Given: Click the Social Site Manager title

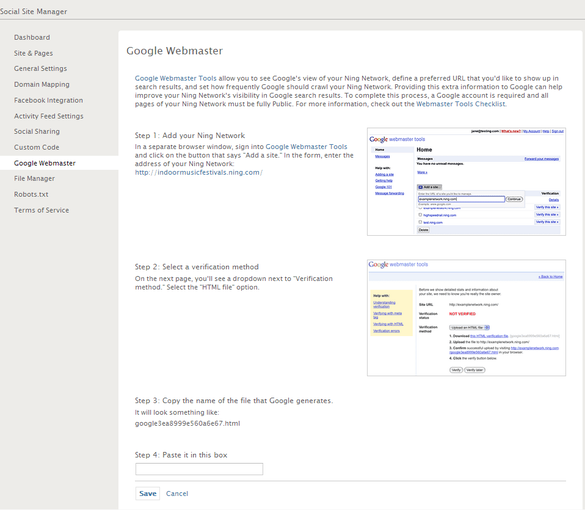Looking at the screenshot, I should tap(34, 12).
